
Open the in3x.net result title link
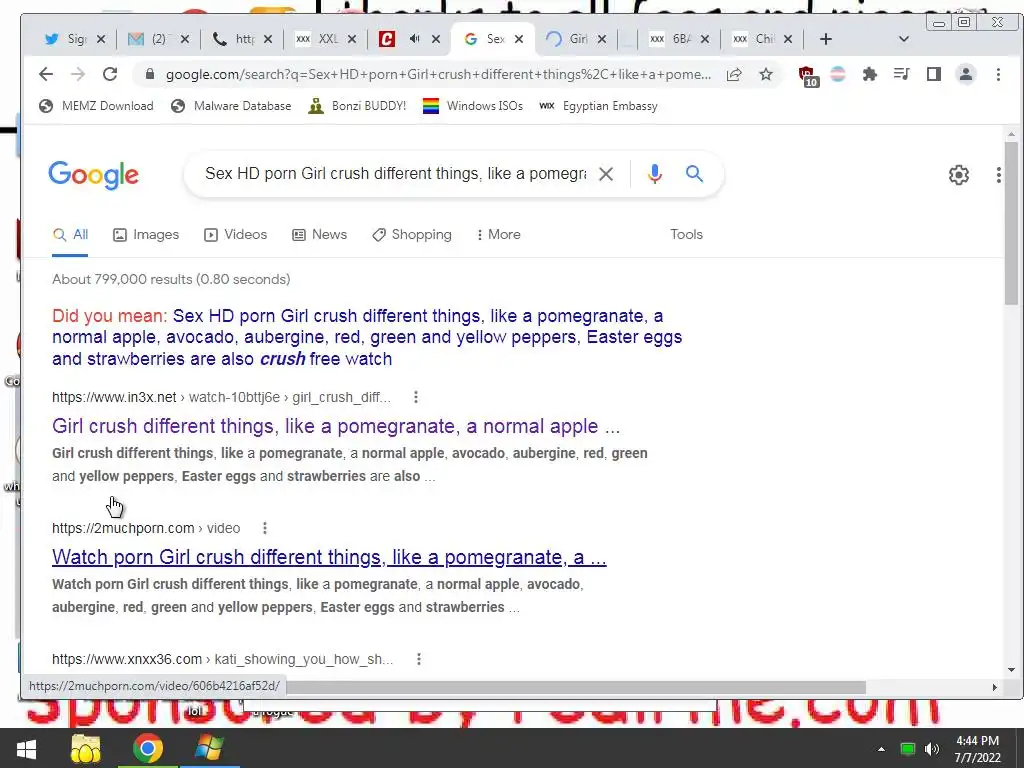point(336,426)
